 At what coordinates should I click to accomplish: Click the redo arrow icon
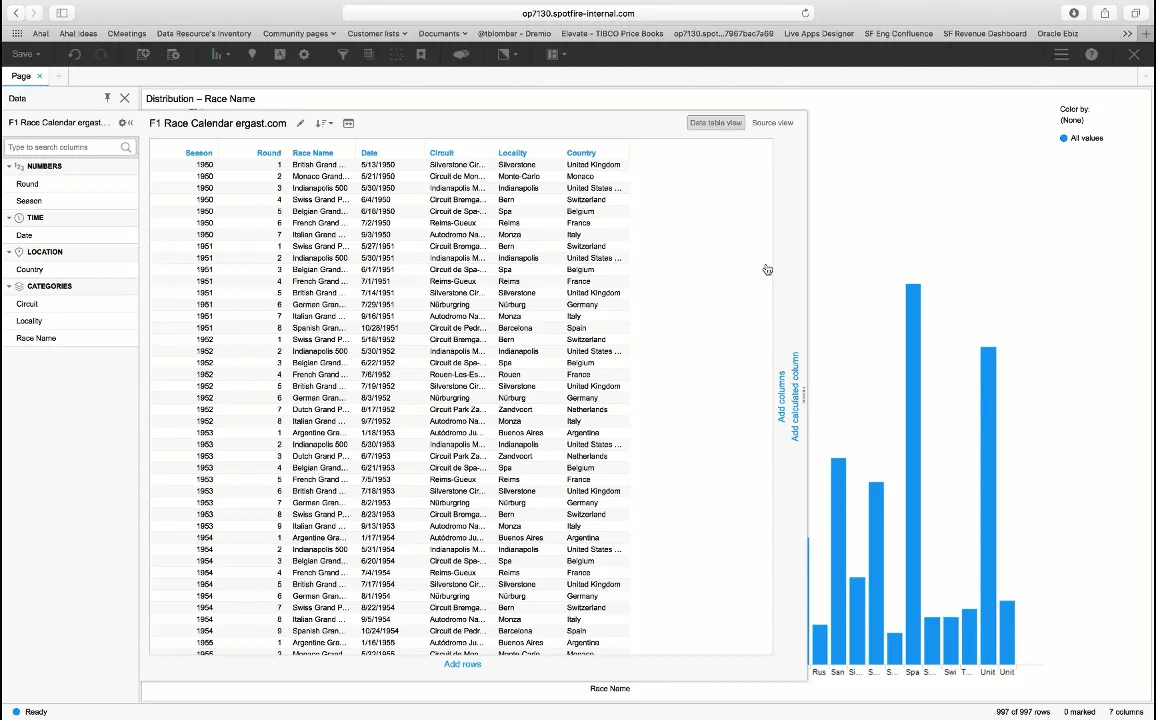click(102, 55)
